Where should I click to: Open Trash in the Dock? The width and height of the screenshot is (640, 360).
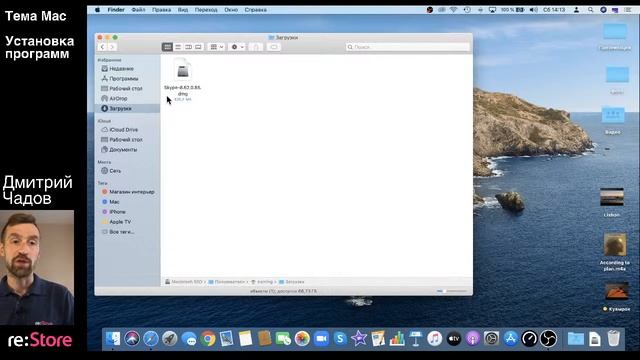613,339
